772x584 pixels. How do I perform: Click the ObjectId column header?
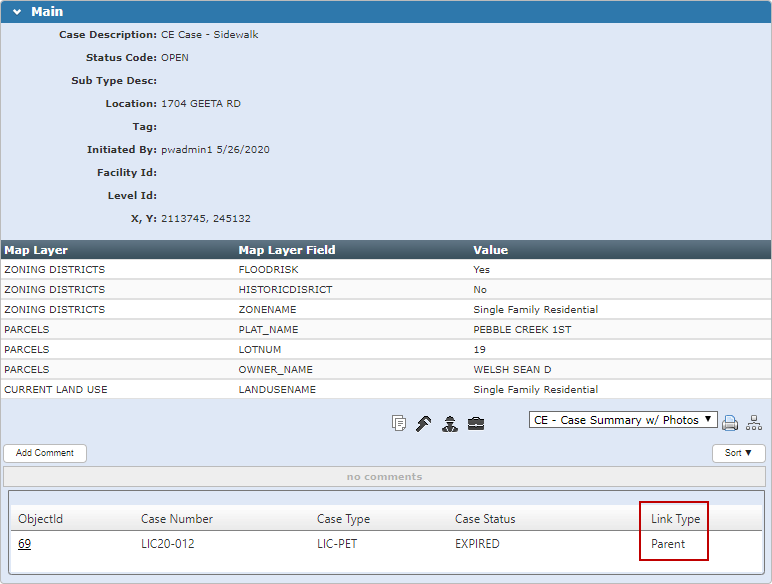pyautogui.click(x=40, y=519)
